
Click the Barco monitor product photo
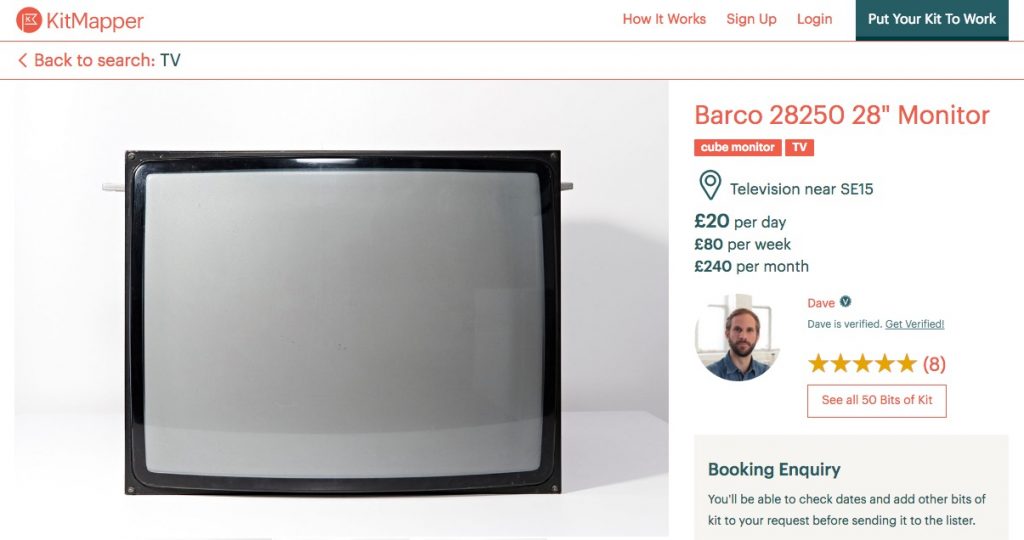[341, 308]
